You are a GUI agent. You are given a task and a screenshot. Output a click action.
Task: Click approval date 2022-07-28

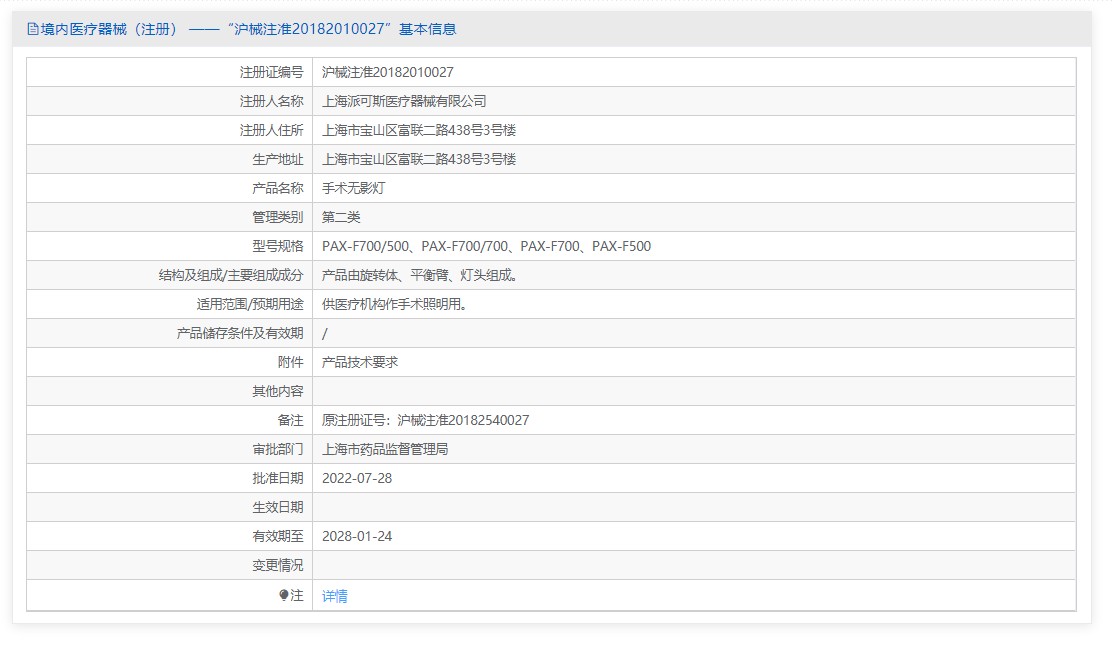coord(357,479)
